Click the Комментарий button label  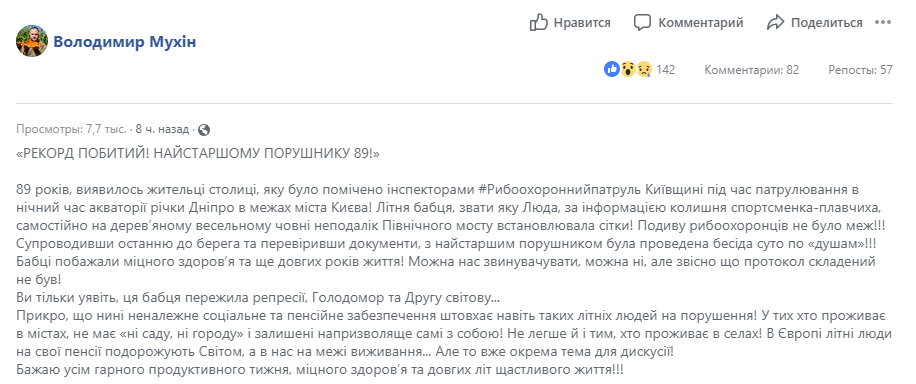coord(700,23)
